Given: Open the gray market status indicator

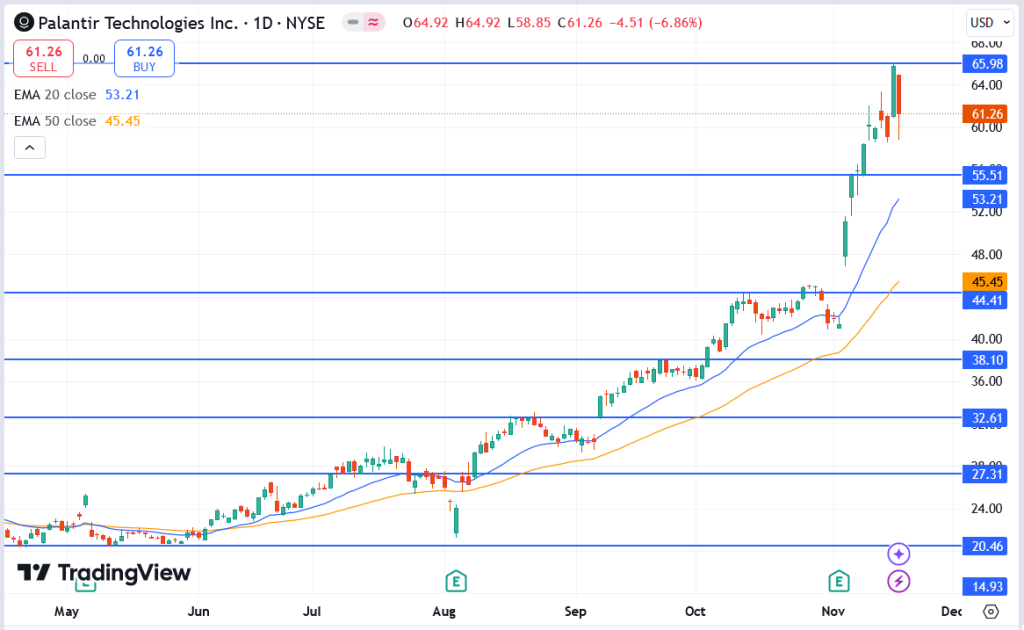Looking at the screenshot, I should pos(353,23).
